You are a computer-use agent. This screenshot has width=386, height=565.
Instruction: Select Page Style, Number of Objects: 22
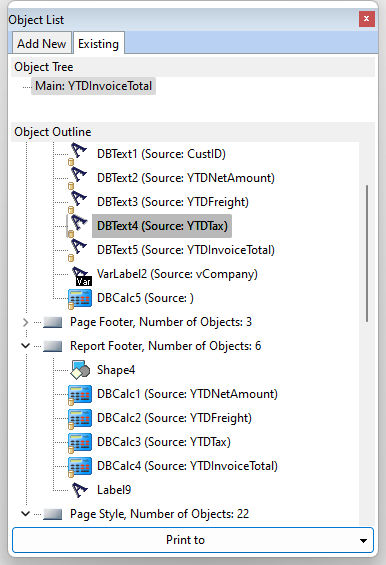159,514
